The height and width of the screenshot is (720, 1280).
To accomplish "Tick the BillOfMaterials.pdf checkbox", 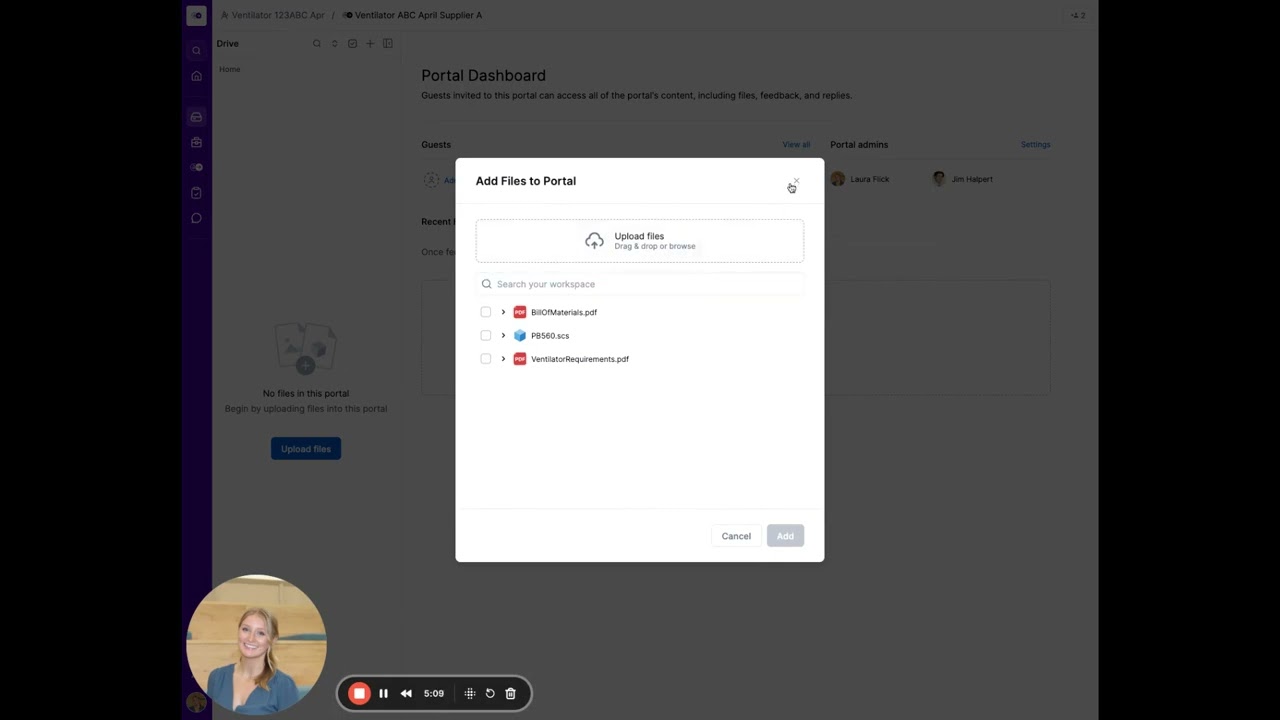I will (x=486, y=312).
